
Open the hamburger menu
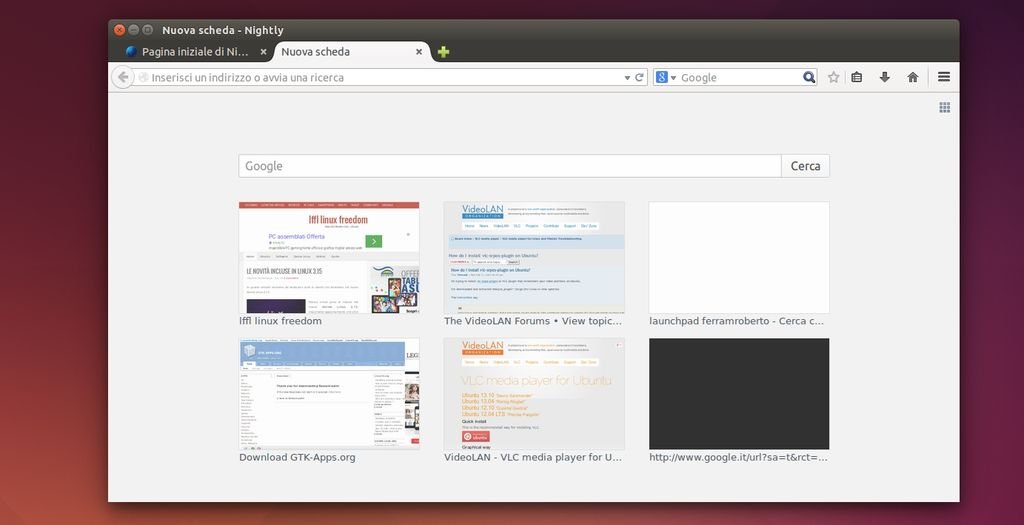click(x=944, y=77)
